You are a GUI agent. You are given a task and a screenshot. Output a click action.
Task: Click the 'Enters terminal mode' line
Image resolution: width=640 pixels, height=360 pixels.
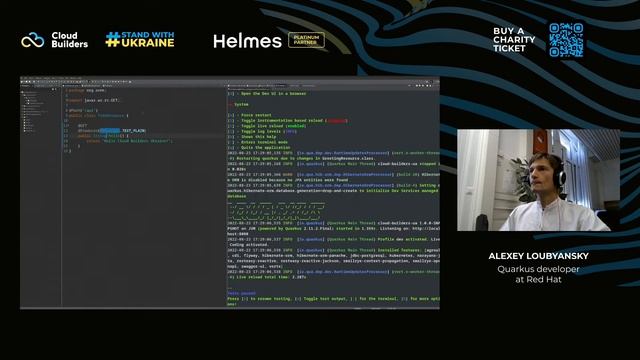point(258,142)
